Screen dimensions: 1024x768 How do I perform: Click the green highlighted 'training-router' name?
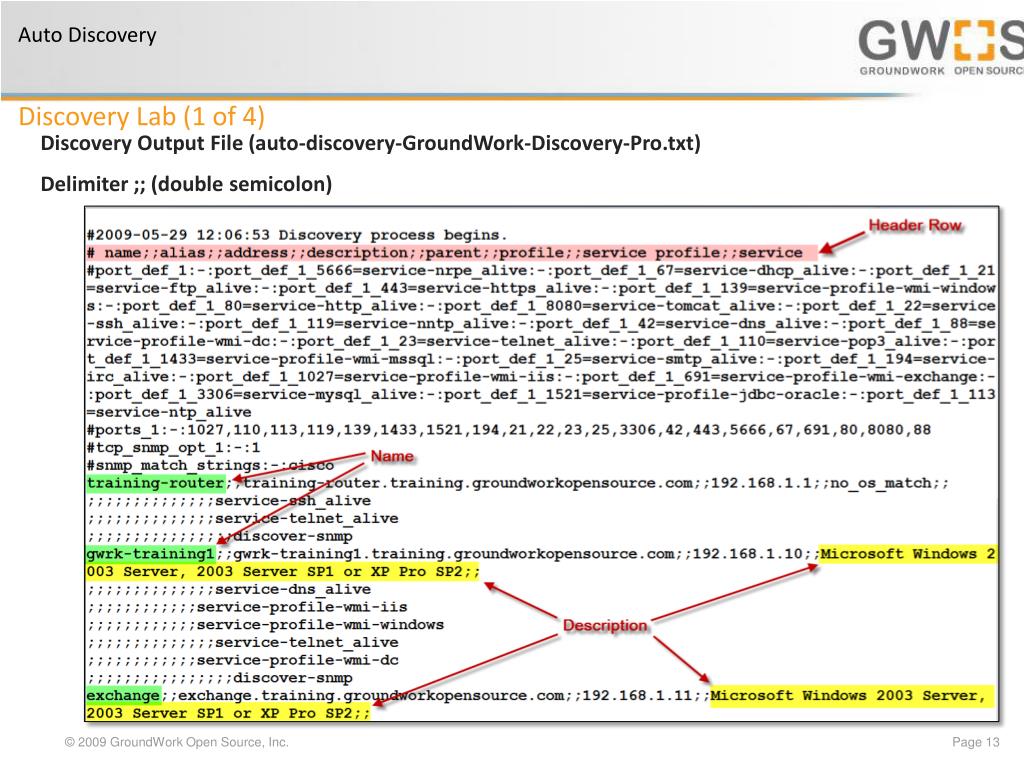click(x=155, y=483)
